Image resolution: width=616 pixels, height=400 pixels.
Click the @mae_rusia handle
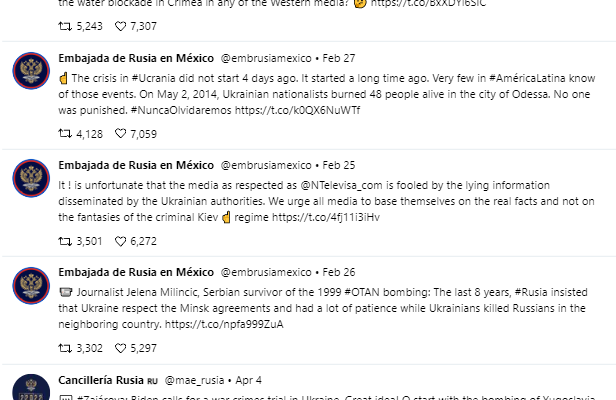[194, 380]
